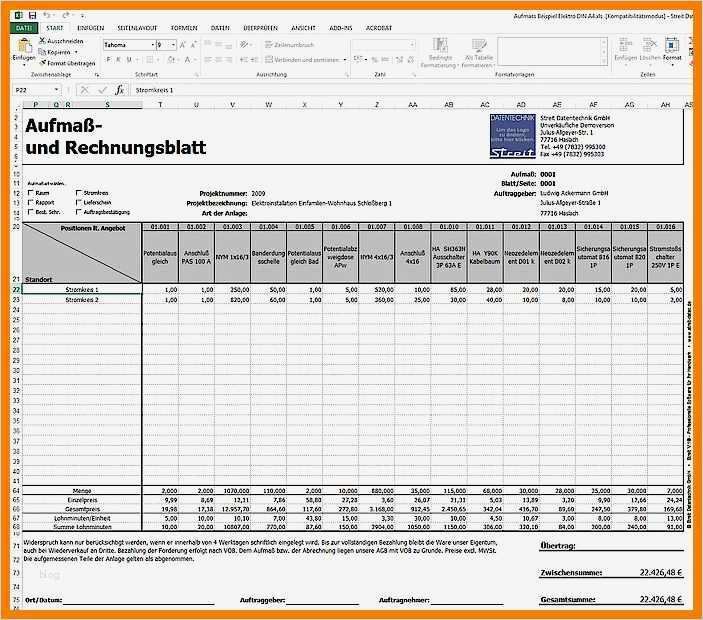The height and width of the screenshot is (620, 703).
Task: Toggle Zeilenumbruch wrap text
Action: coord(290,45)
